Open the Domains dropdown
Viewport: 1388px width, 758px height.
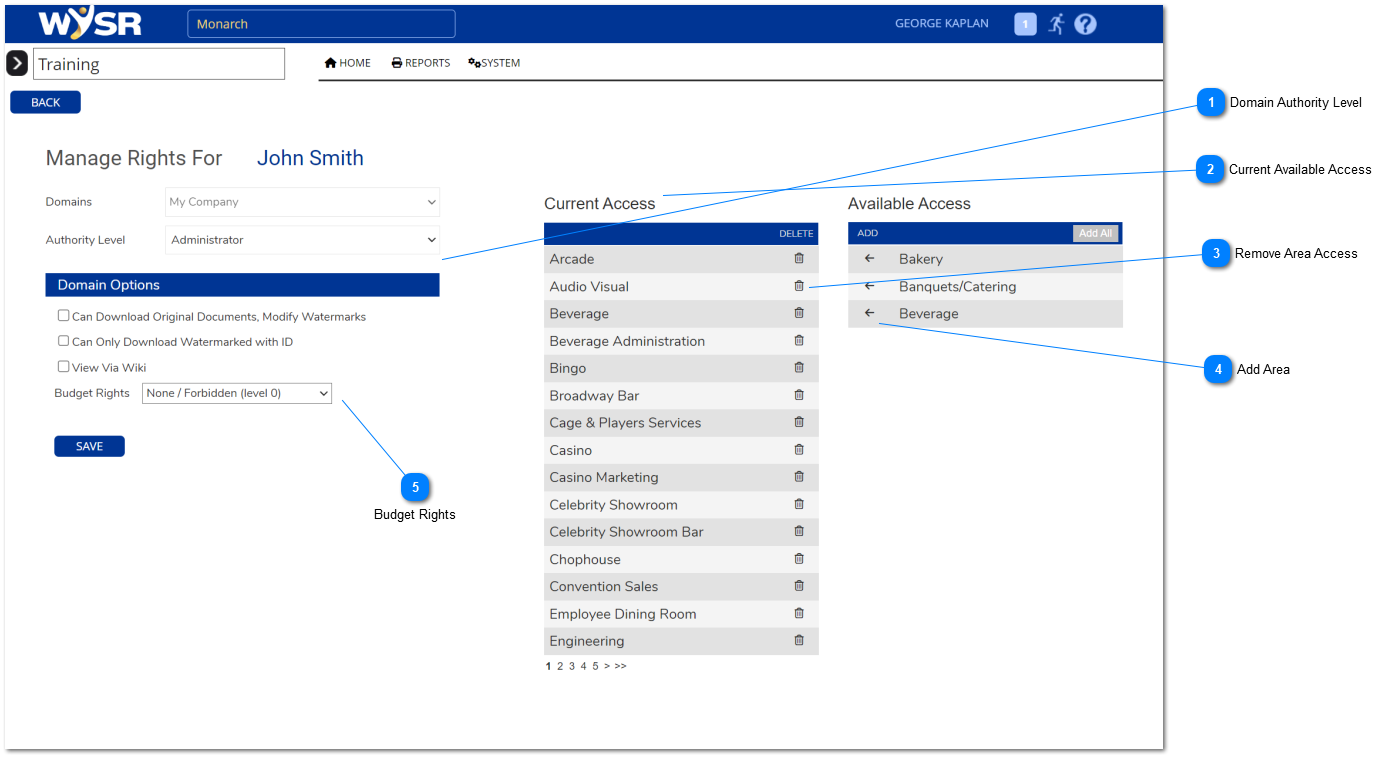(302, 202)
